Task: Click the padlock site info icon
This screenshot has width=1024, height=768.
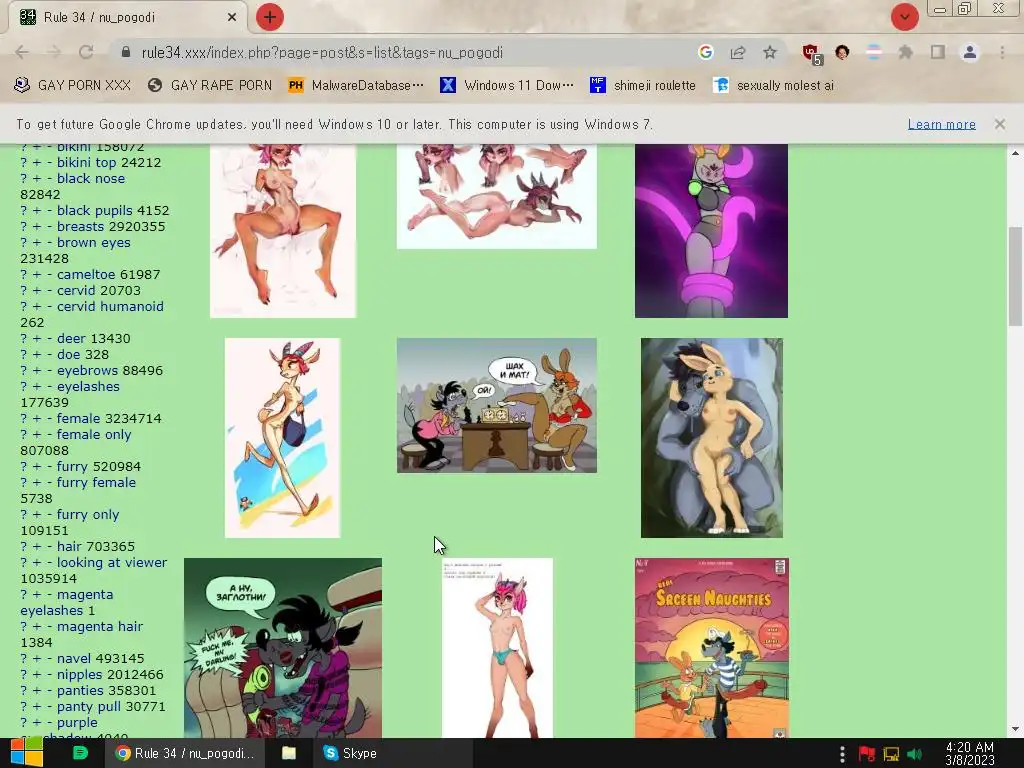Action: [x=126, y=52]
